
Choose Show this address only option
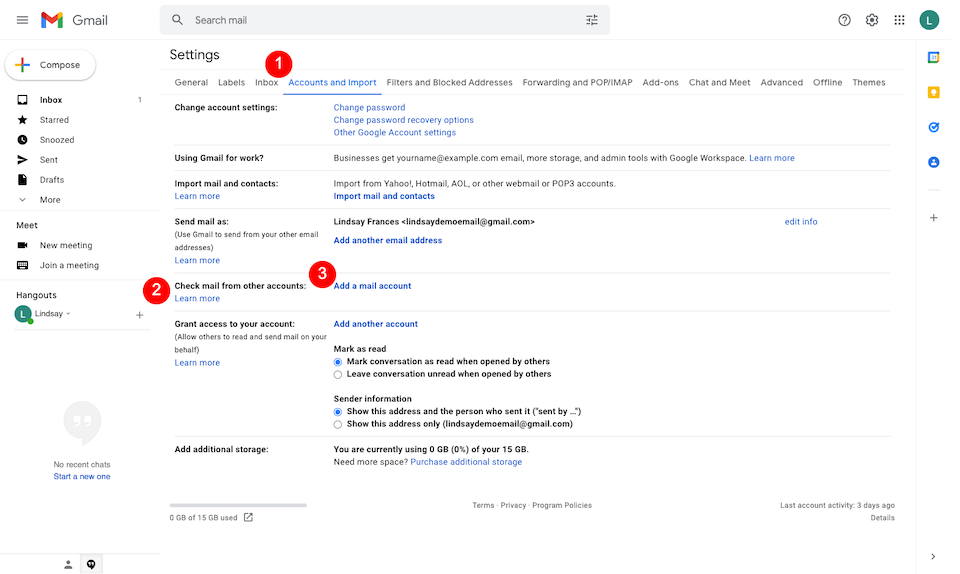pyautogui.click(x=338, y=424)
